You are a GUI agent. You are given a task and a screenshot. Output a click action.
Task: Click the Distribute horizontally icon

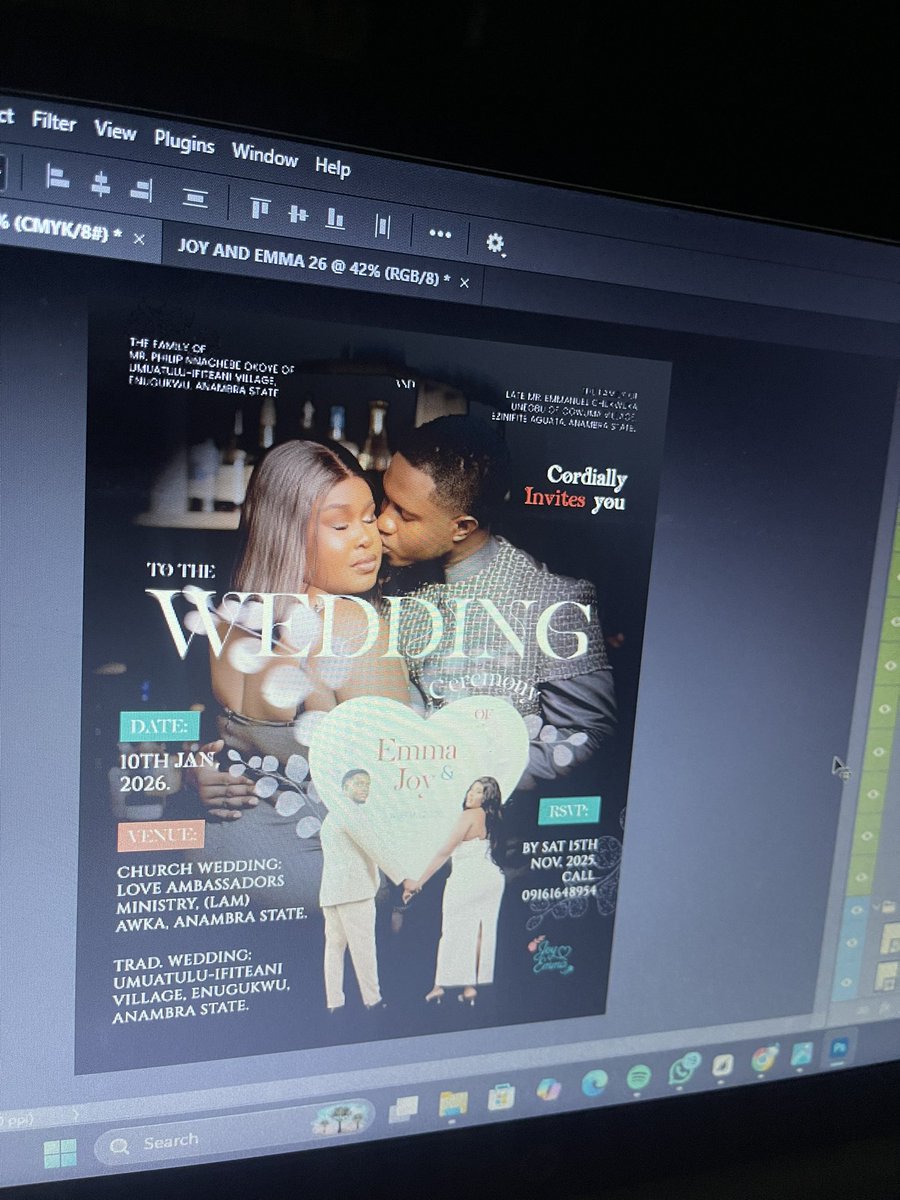[x=382, y=225]
